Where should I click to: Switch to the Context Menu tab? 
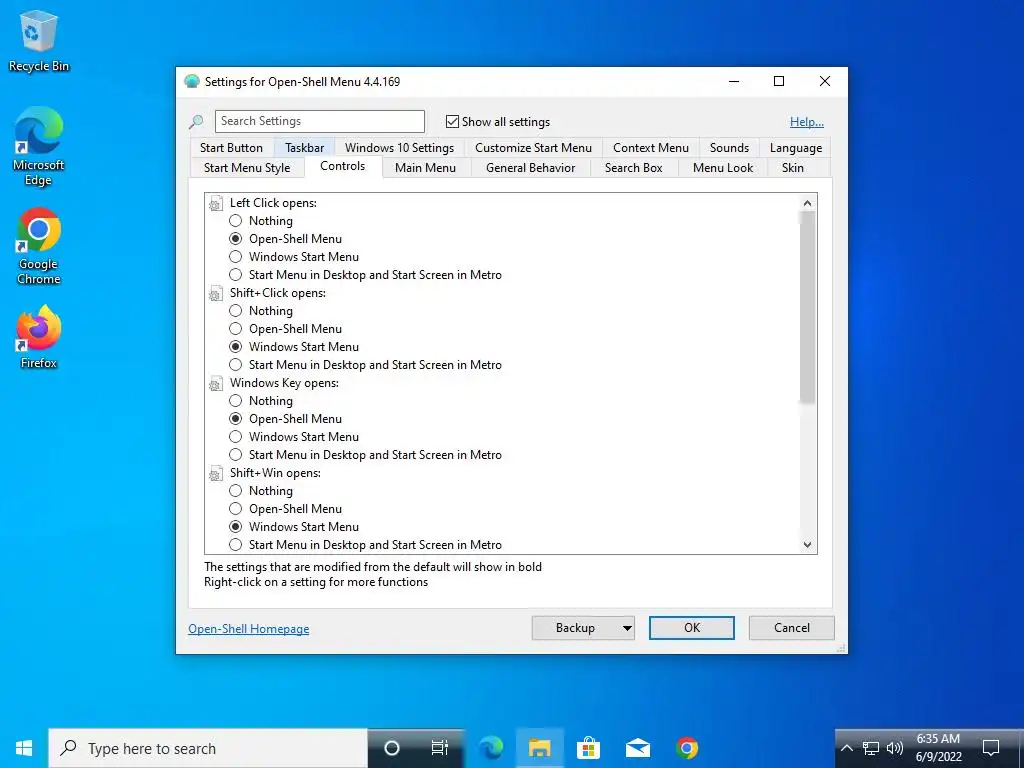[650, 148]
